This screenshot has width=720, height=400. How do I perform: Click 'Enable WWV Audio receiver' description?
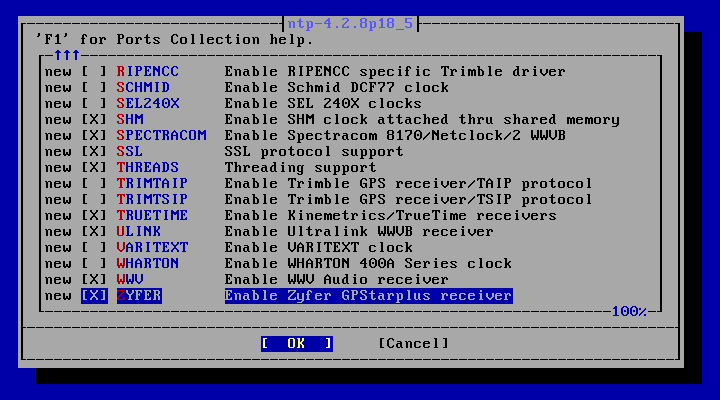337,280
